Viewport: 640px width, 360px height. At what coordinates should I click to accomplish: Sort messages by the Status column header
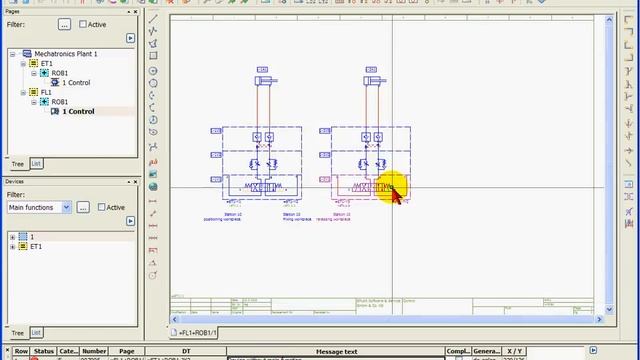click(44, 351)
